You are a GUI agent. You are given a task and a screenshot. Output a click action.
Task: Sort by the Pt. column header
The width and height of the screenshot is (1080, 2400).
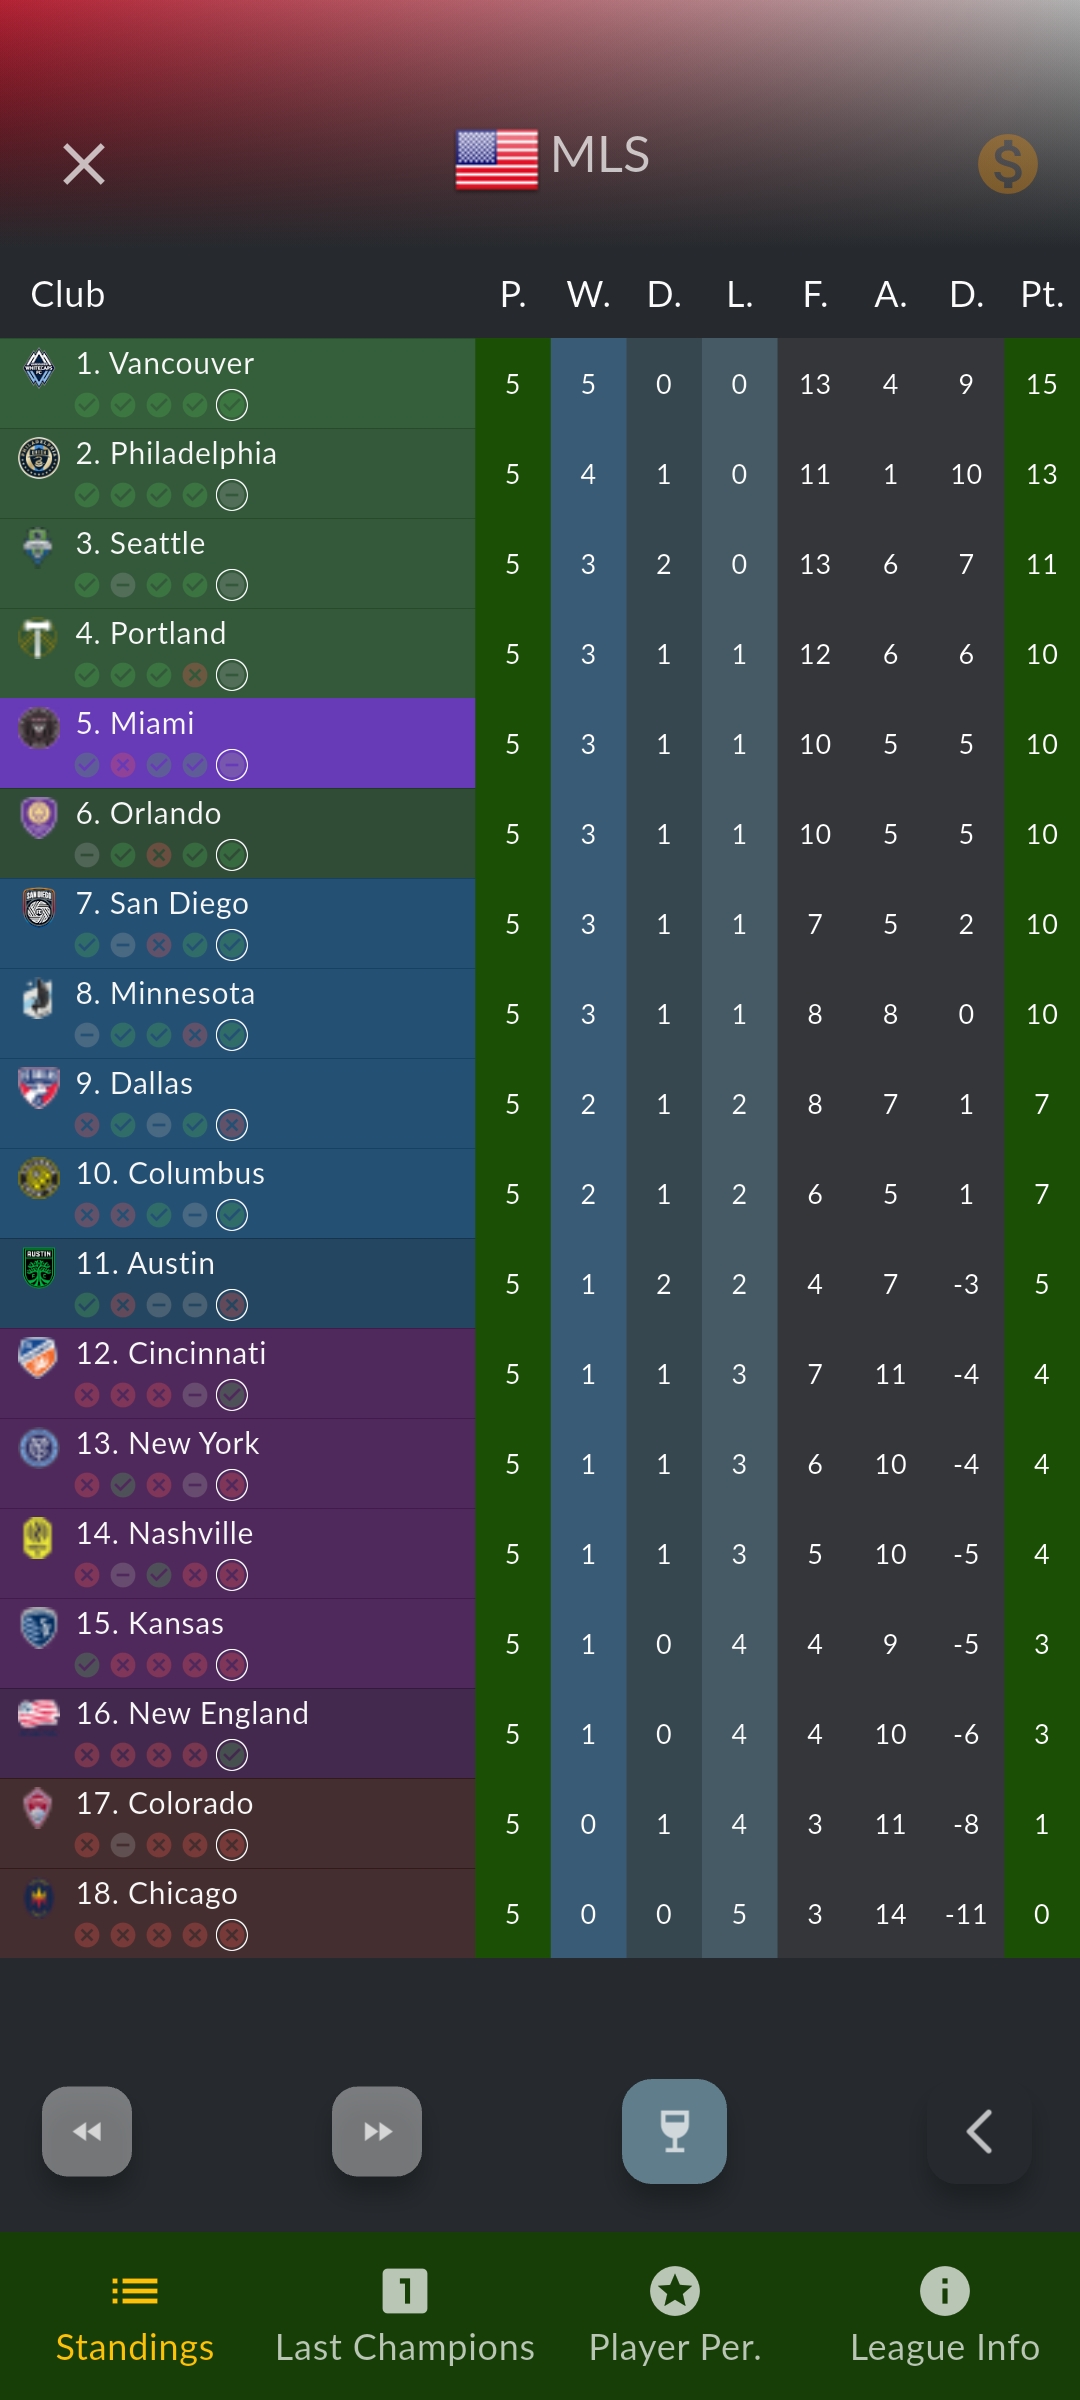point(1041,295)
